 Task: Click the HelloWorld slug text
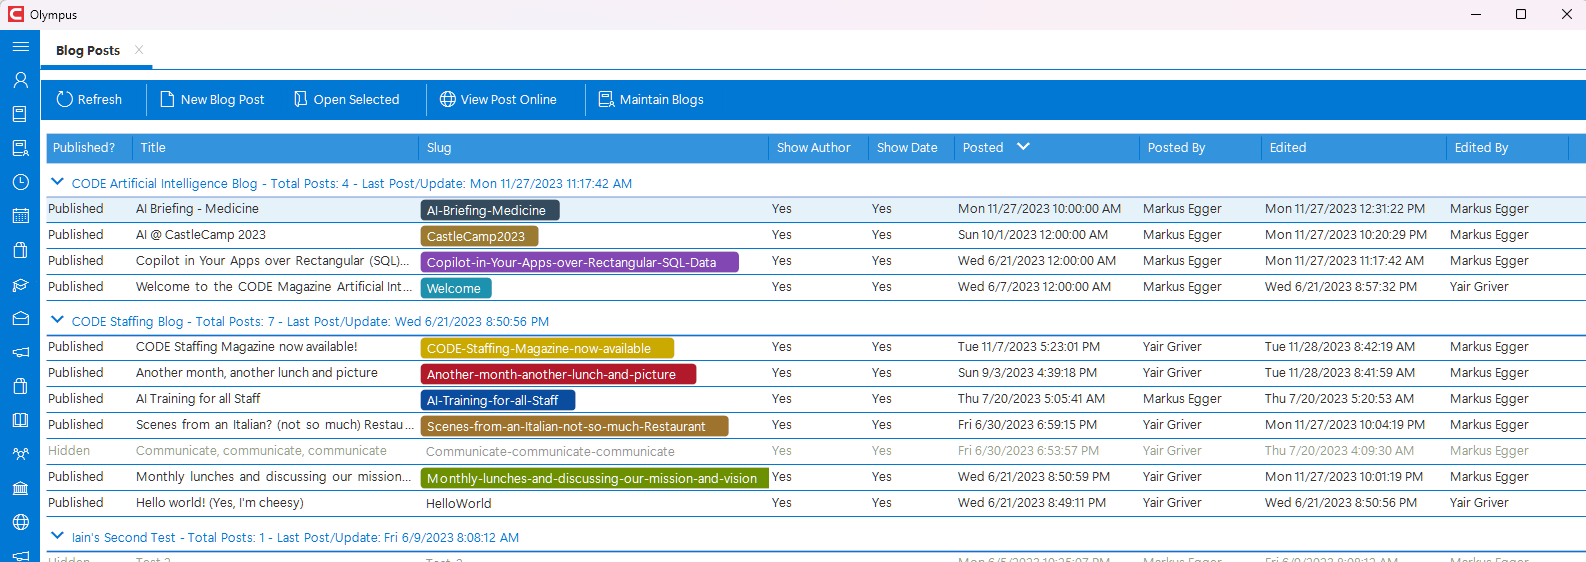[458, 503]
